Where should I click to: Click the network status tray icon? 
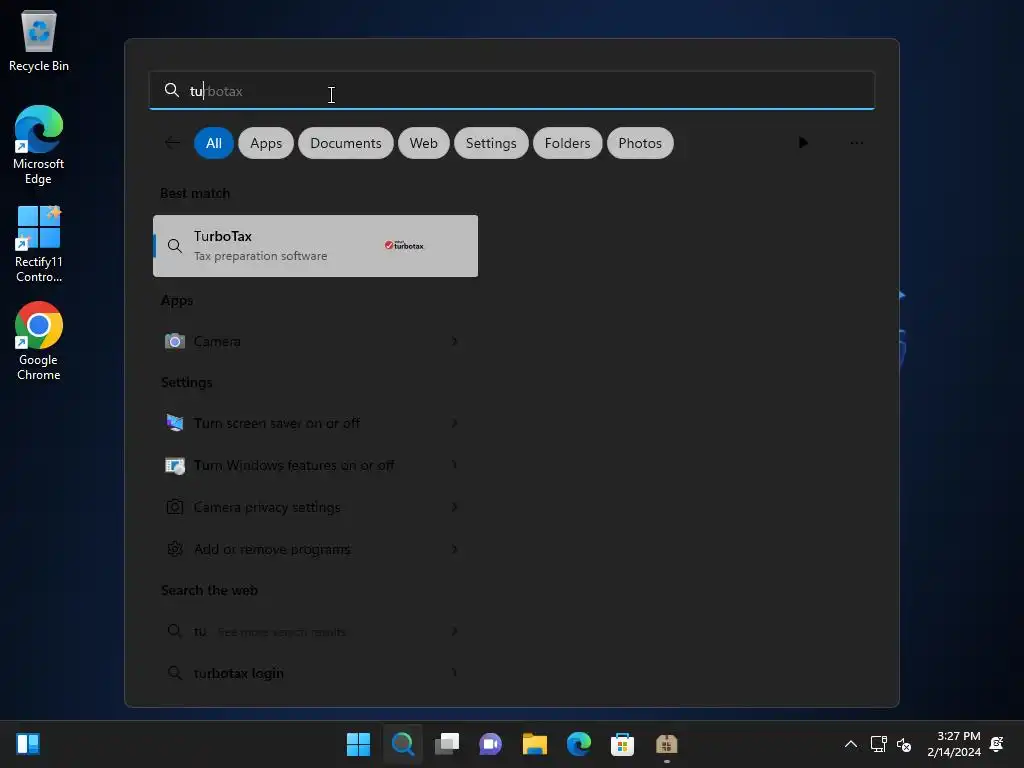(x=878, y=744)
